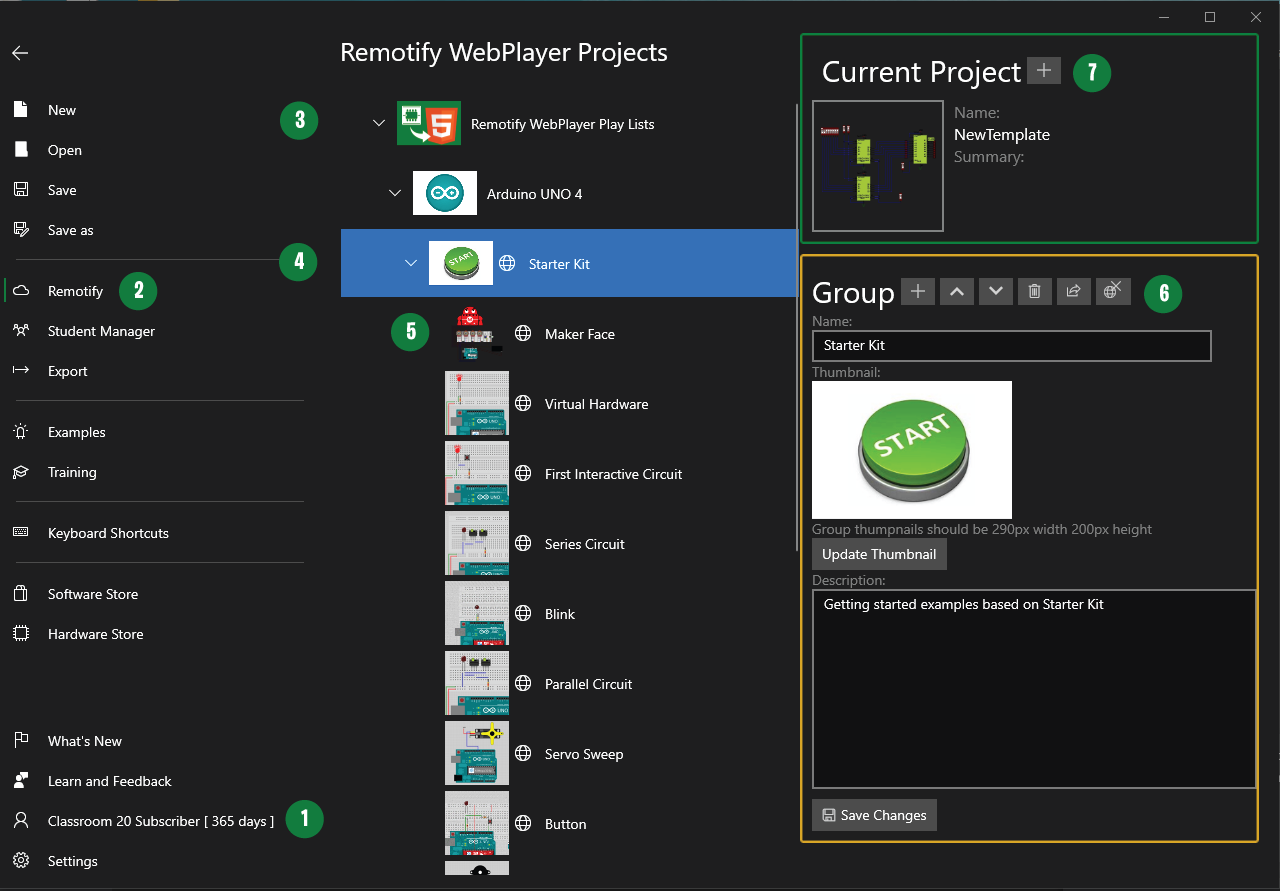Click the Servo Sweep circuit thumbnail
The height and width of the screenshot is (892, 1280).
(477, 754)
